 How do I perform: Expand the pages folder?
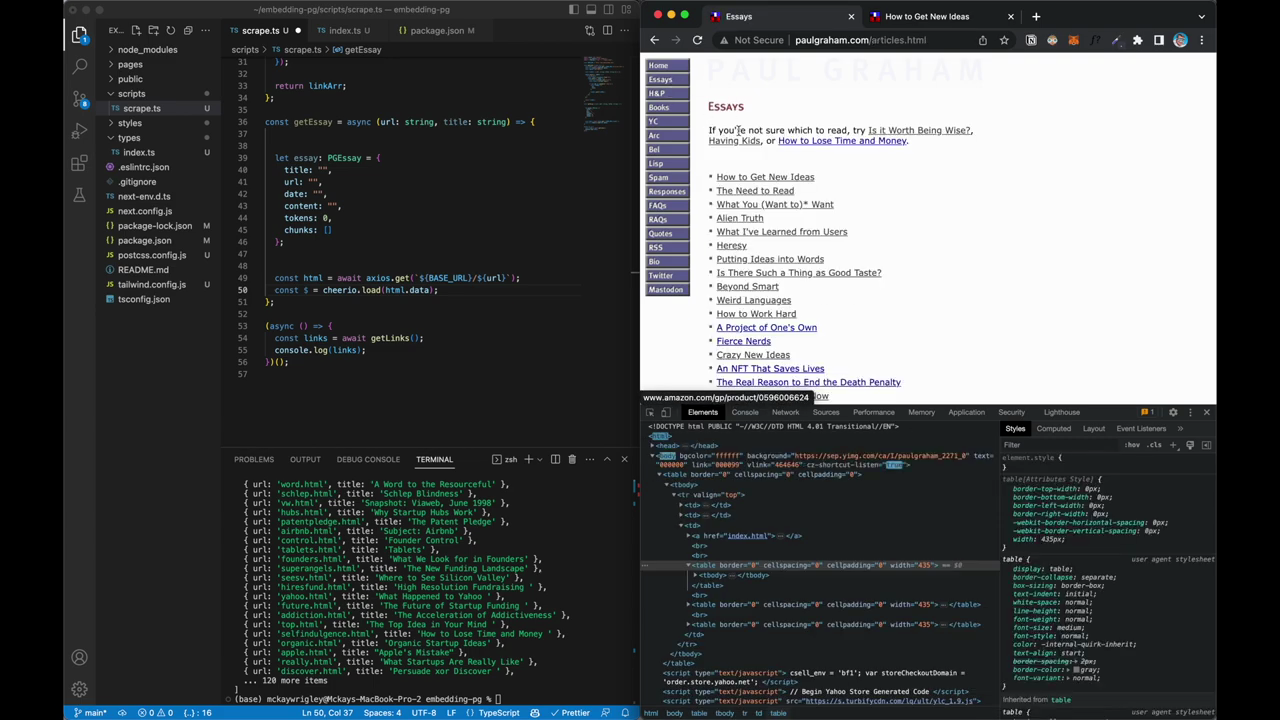point(130,64)
